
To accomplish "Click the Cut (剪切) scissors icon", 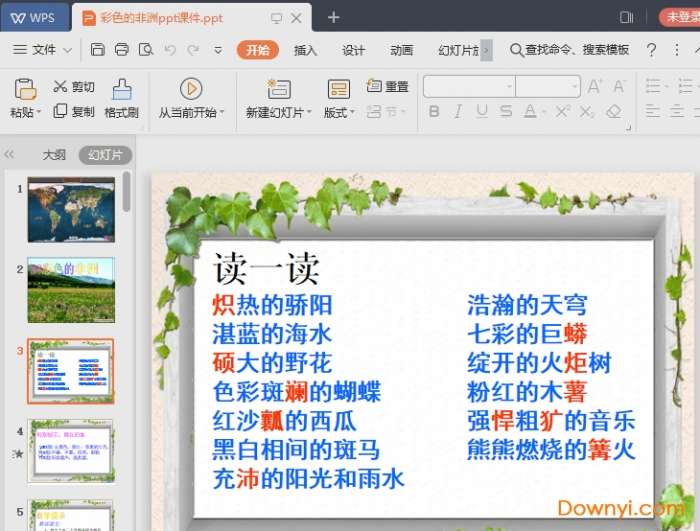I will 61,87.
